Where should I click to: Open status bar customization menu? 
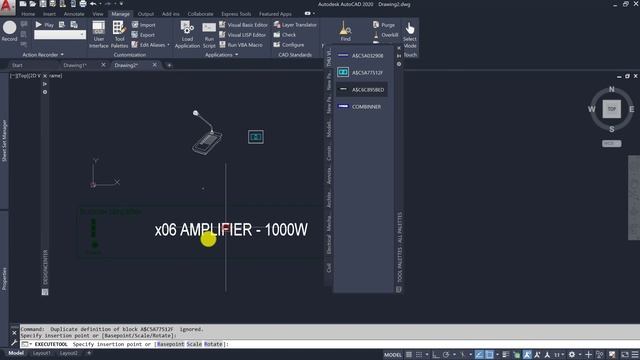[x=635, y=355]
